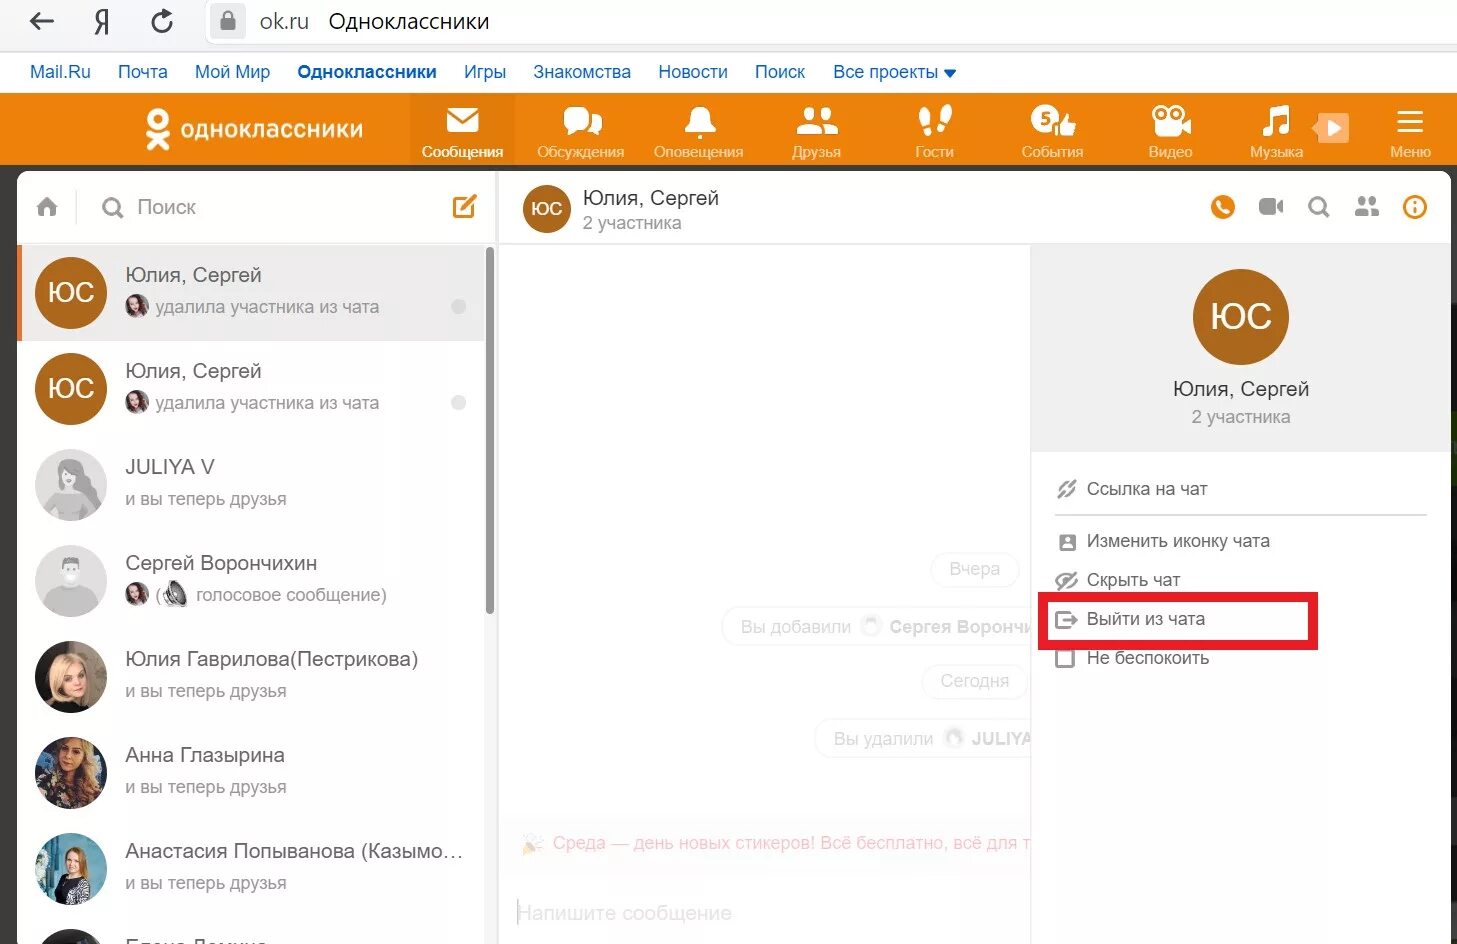This screenshot has width=1457, height=944.
Task: Search within chat using magnifier icon
Action: click(1319, 207)
